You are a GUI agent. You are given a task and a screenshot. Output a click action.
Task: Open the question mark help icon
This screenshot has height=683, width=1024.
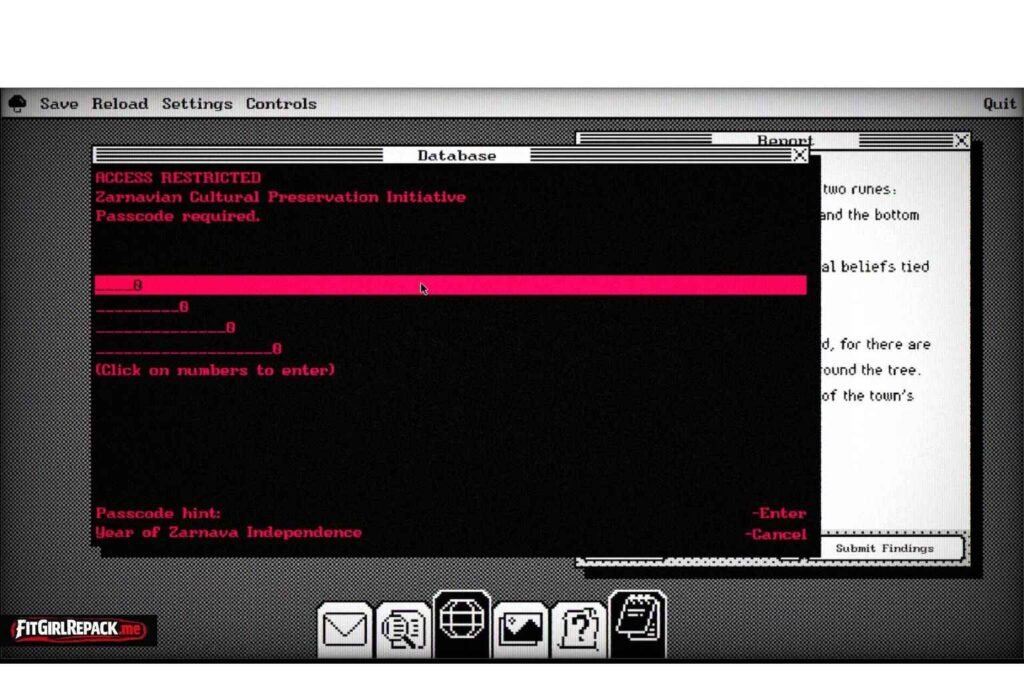point(579,629)
